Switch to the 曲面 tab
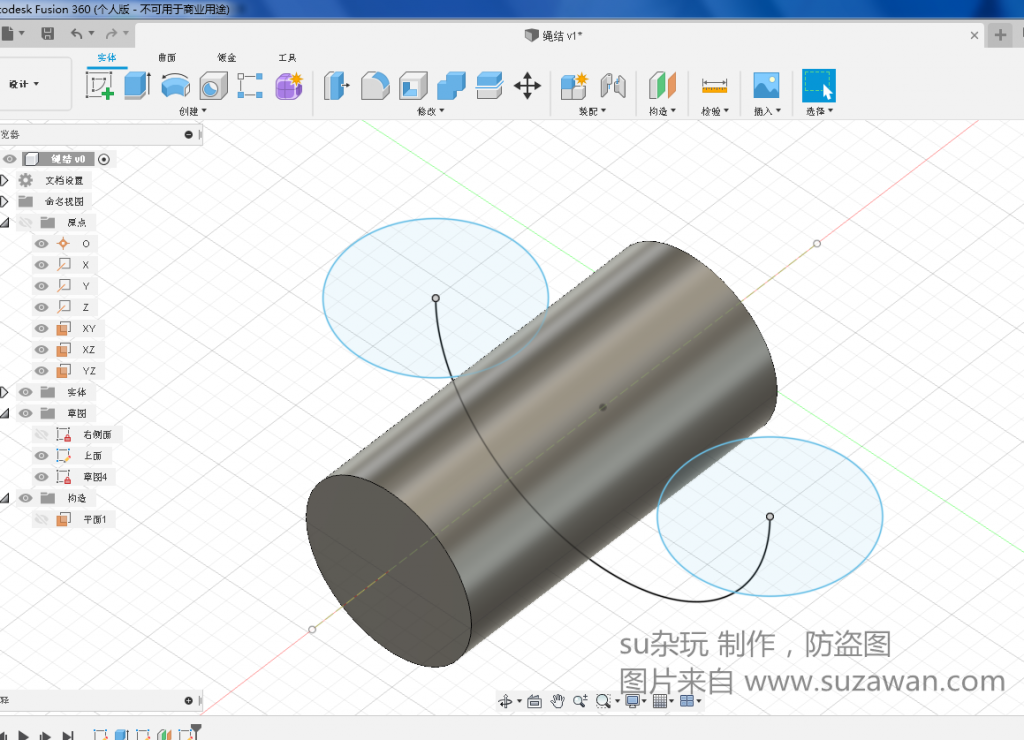1024x740 pixels. (x=167, y=57)
